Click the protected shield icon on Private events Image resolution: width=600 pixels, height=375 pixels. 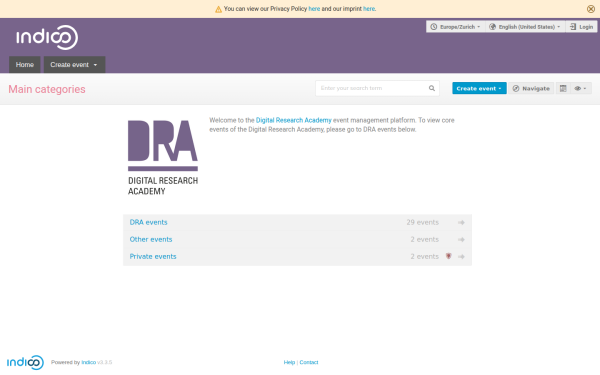[448, 256]
